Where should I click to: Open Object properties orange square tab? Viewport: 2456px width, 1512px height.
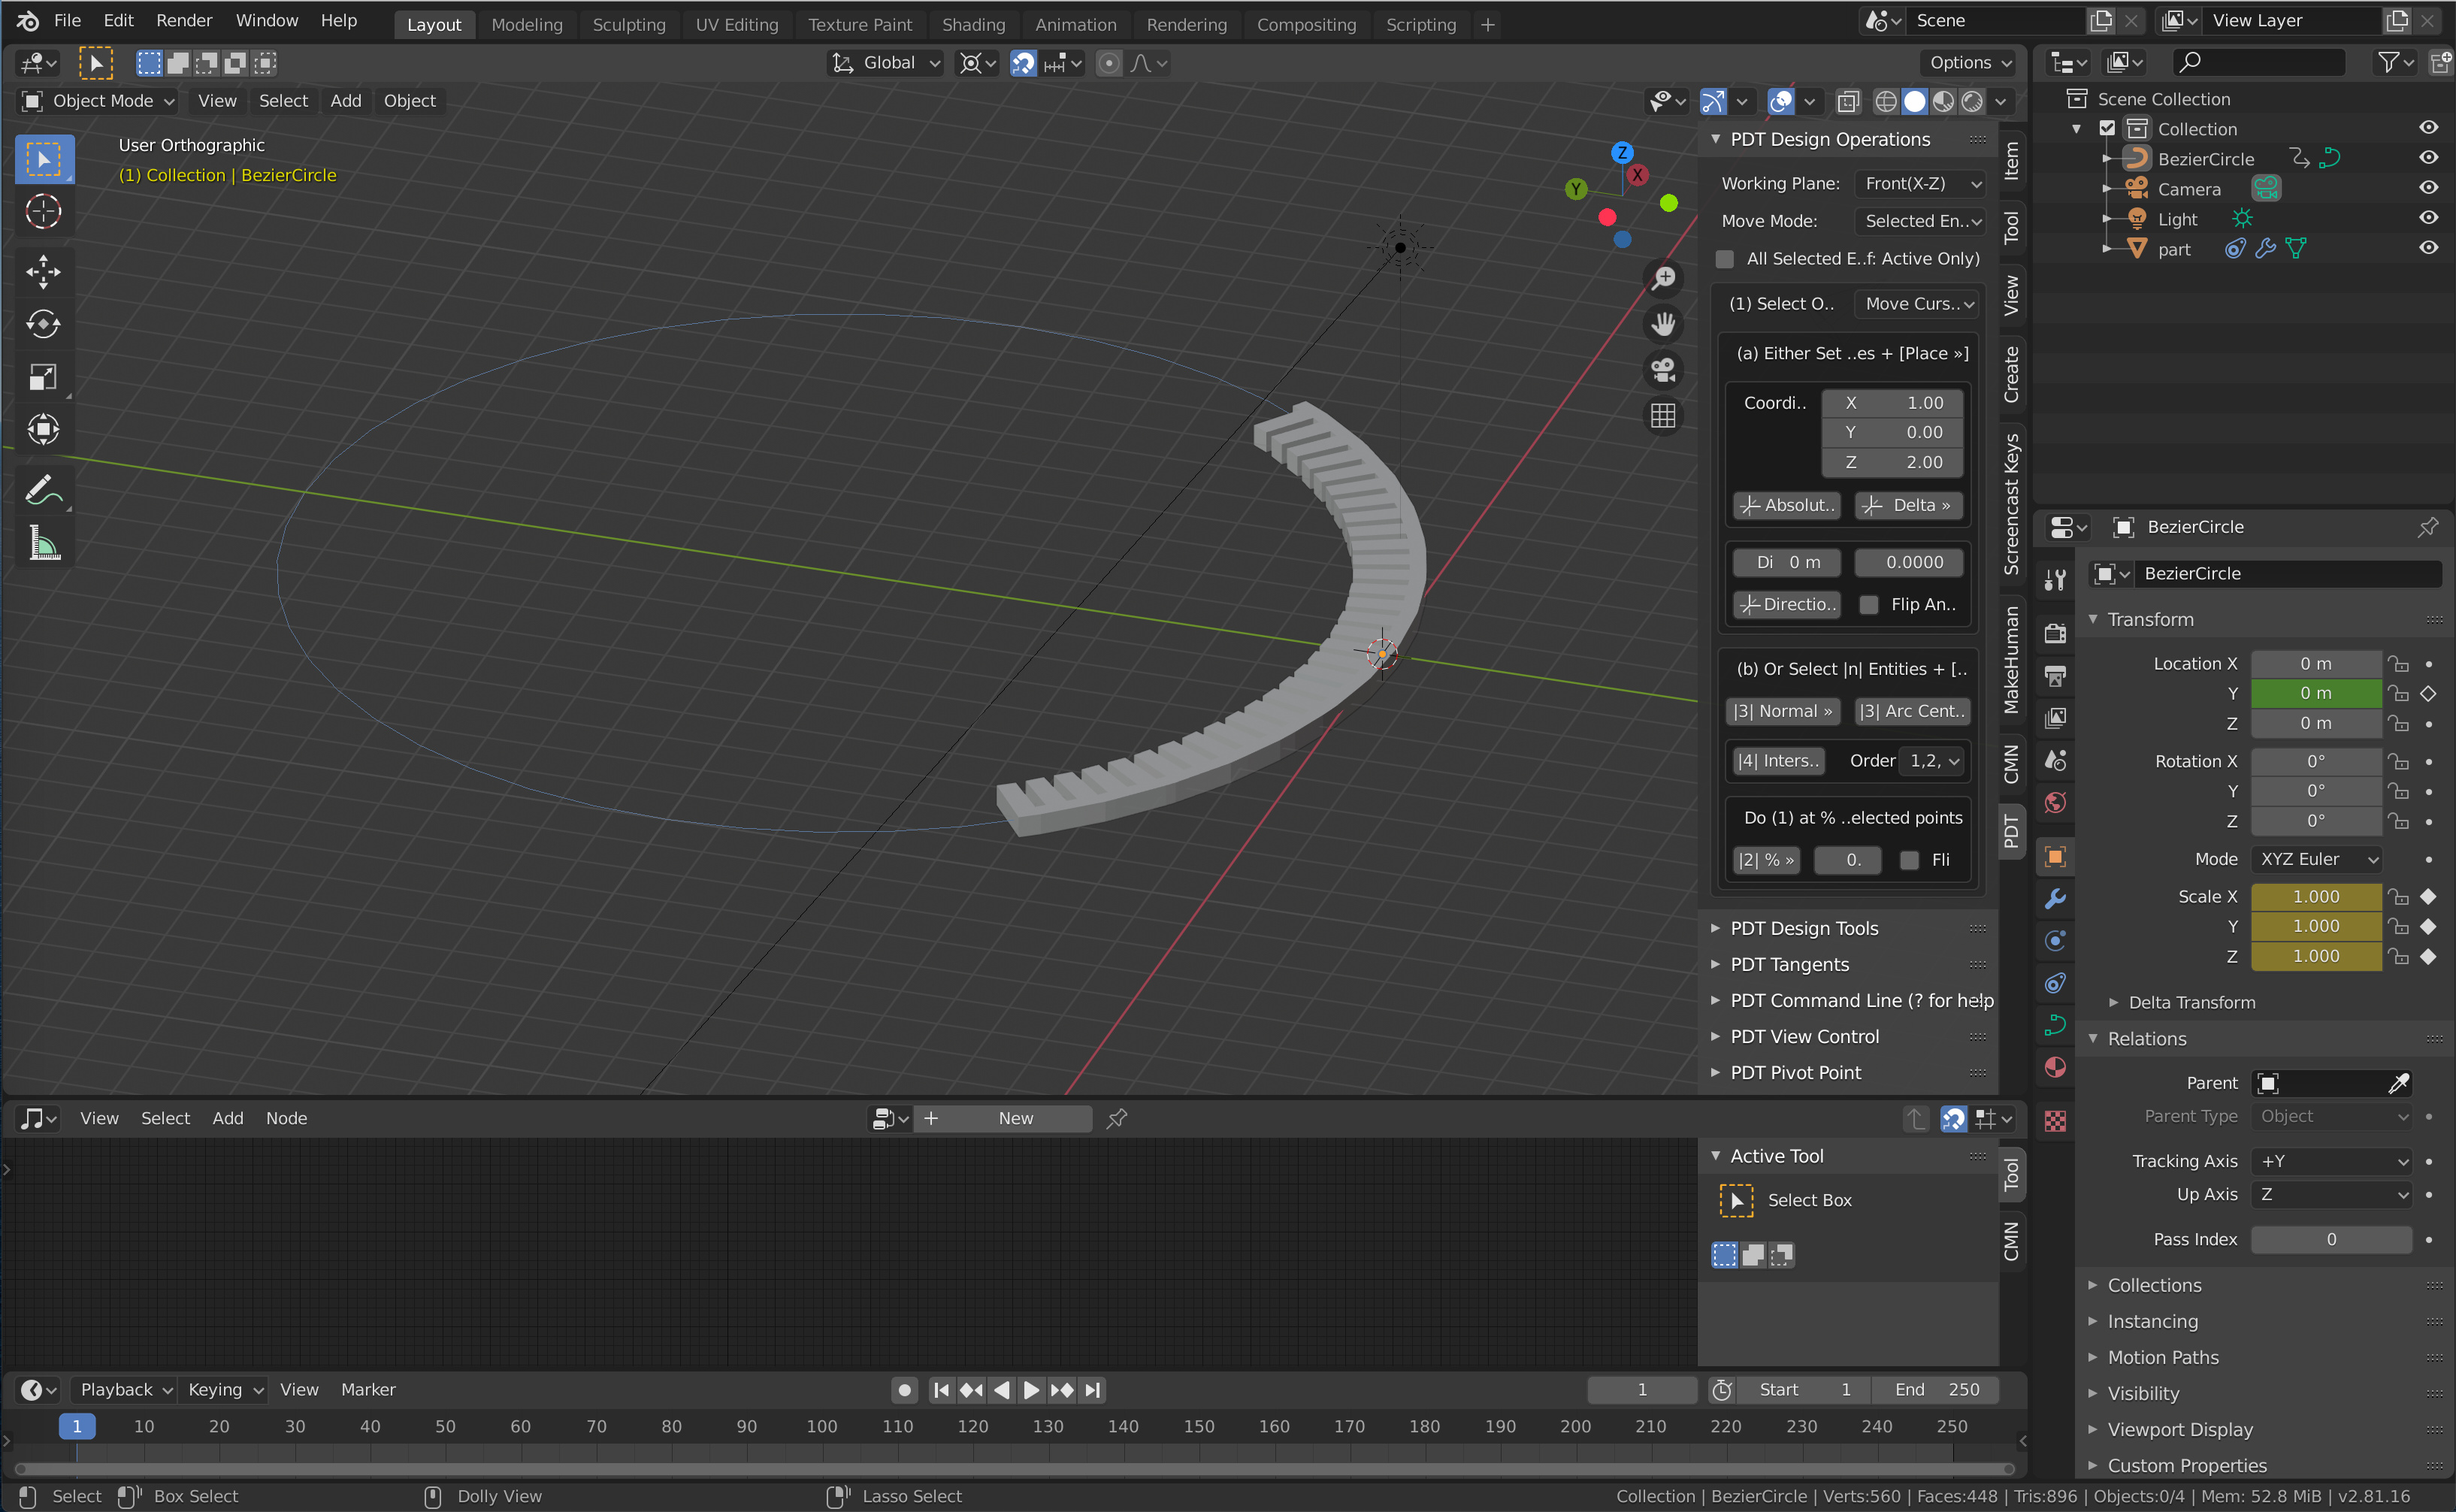click(x=2055, y=857)
